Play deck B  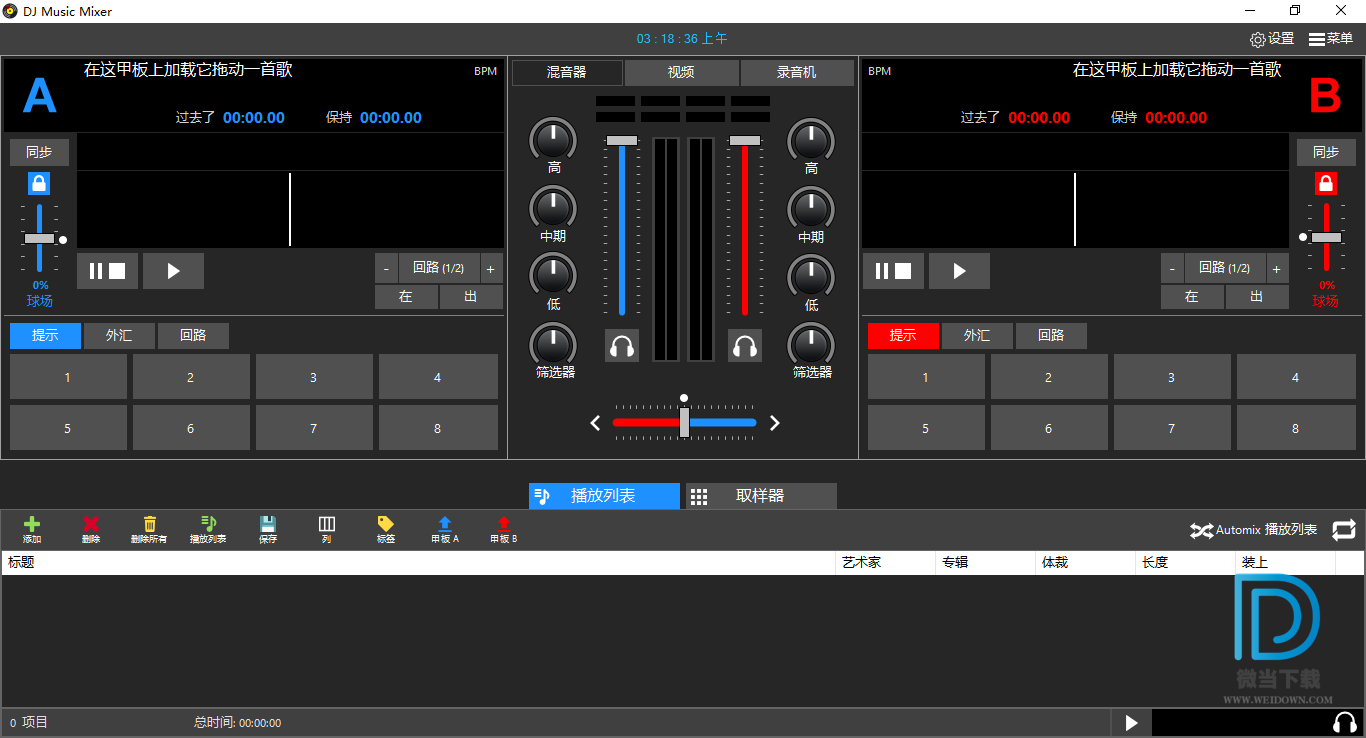pyautogui.click(x=959, y=271)
